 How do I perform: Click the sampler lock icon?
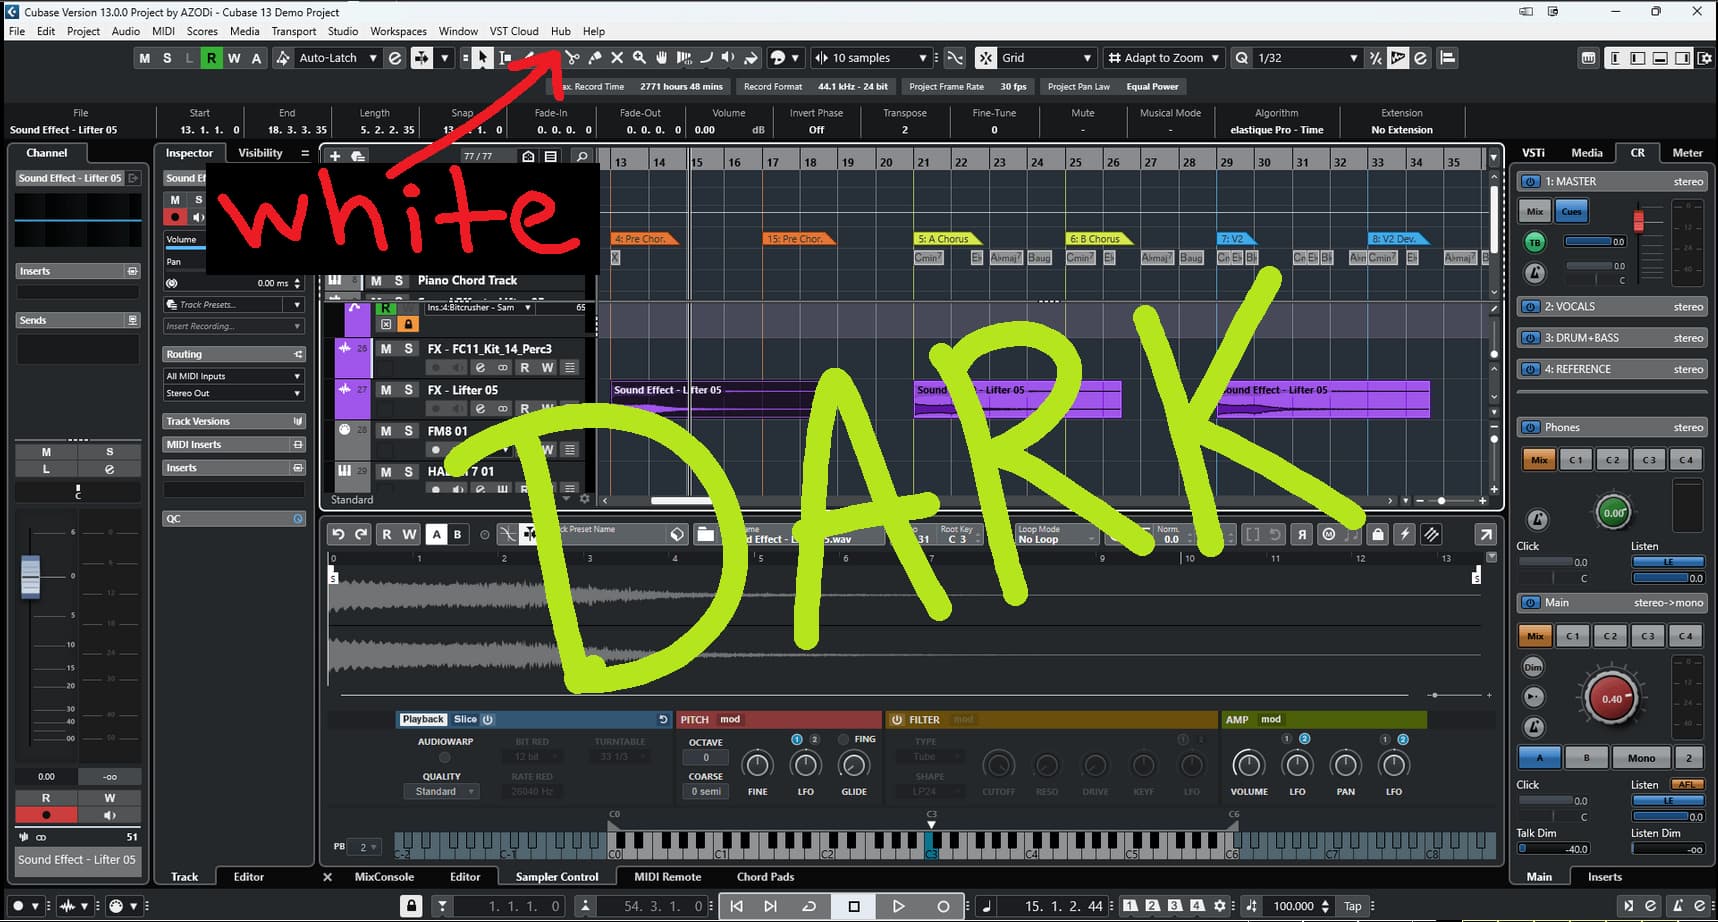1378,534
